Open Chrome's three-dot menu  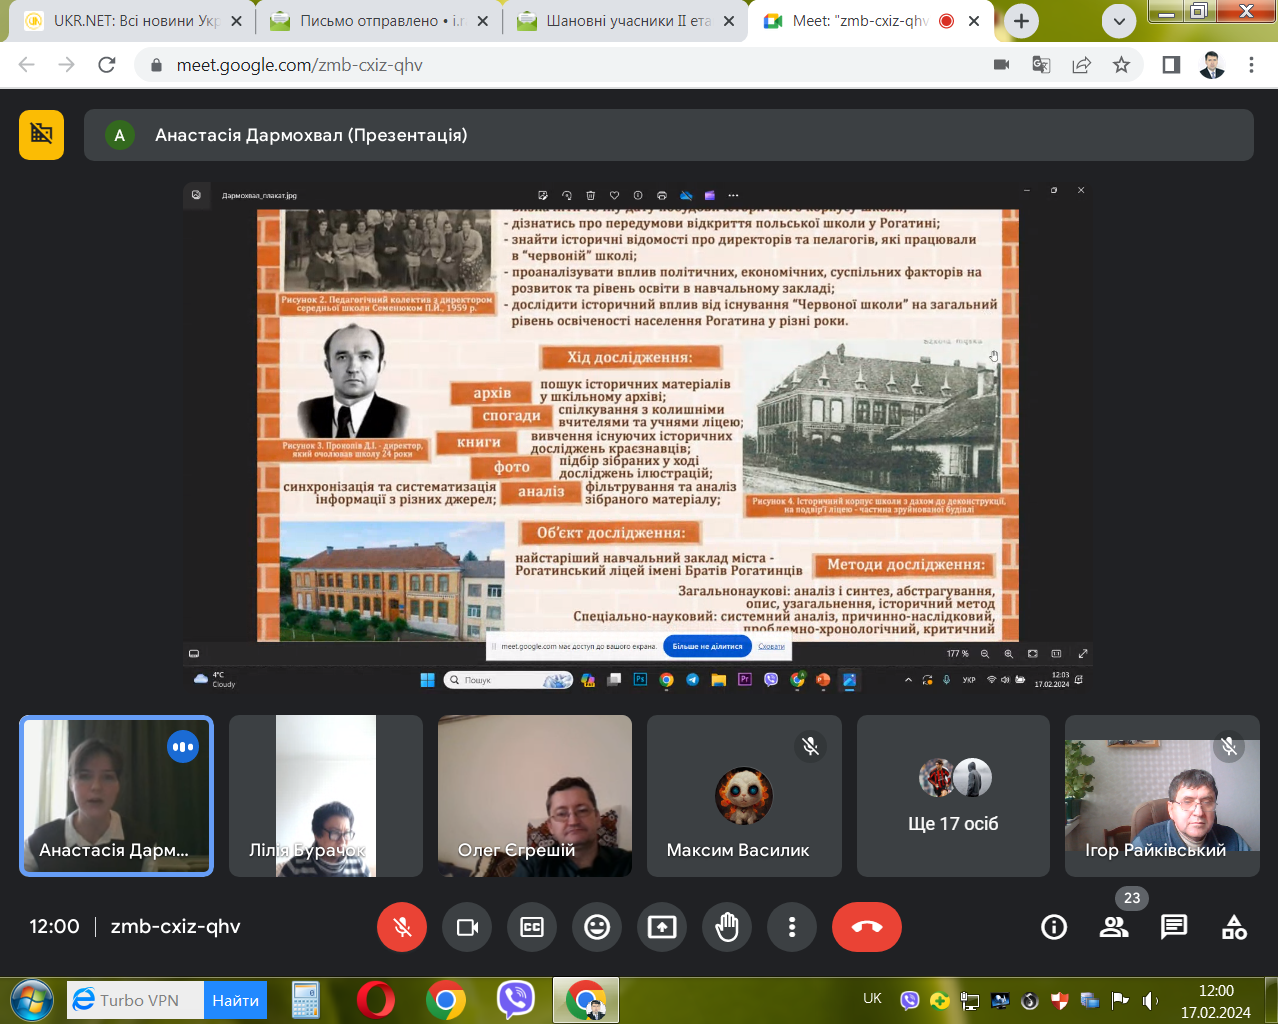pyautogui.click(x=1251, y=65)
